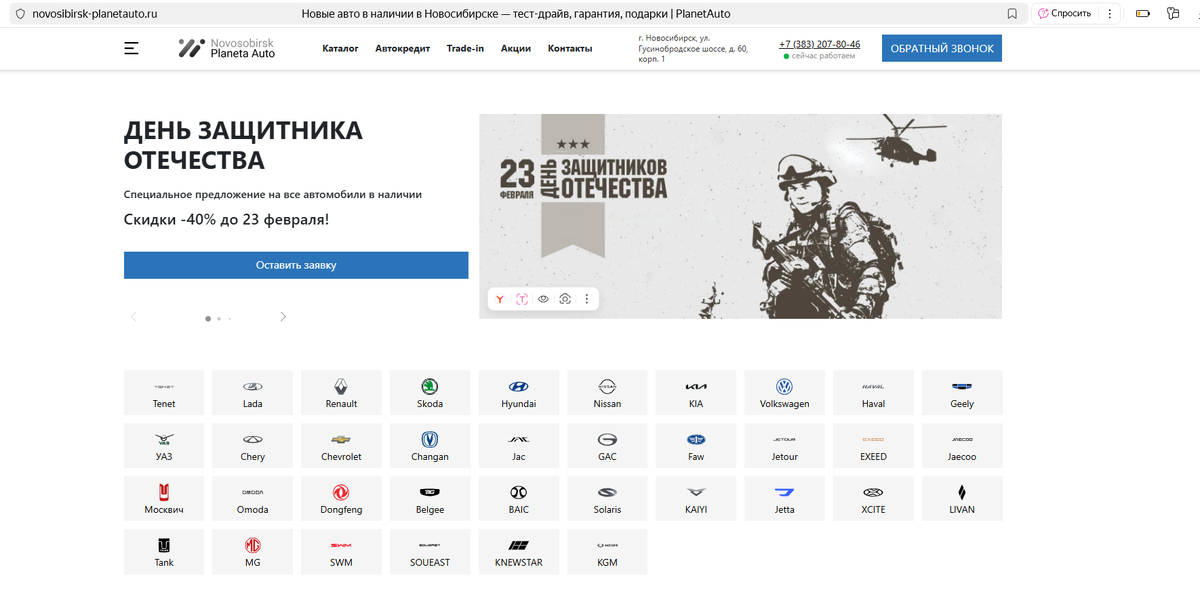Open Trade-in section
The width and height of the screenshot is (1200, 601).
click(465, 48)
